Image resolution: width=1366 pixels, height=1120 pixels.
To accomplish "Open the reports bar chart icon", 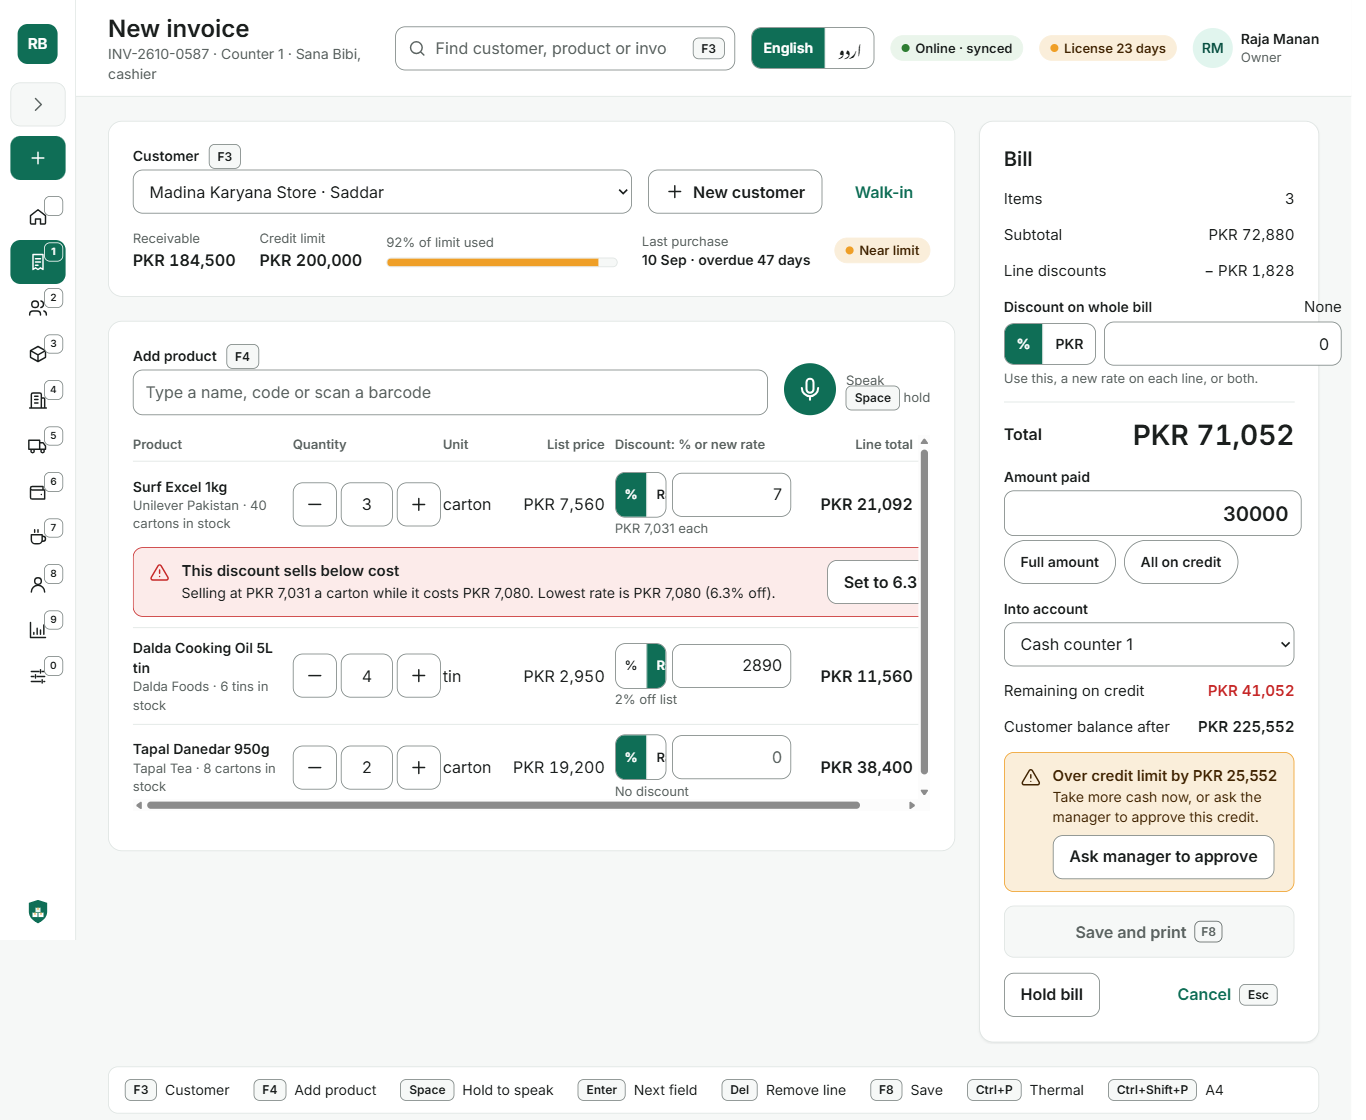I will pos(38,630).
